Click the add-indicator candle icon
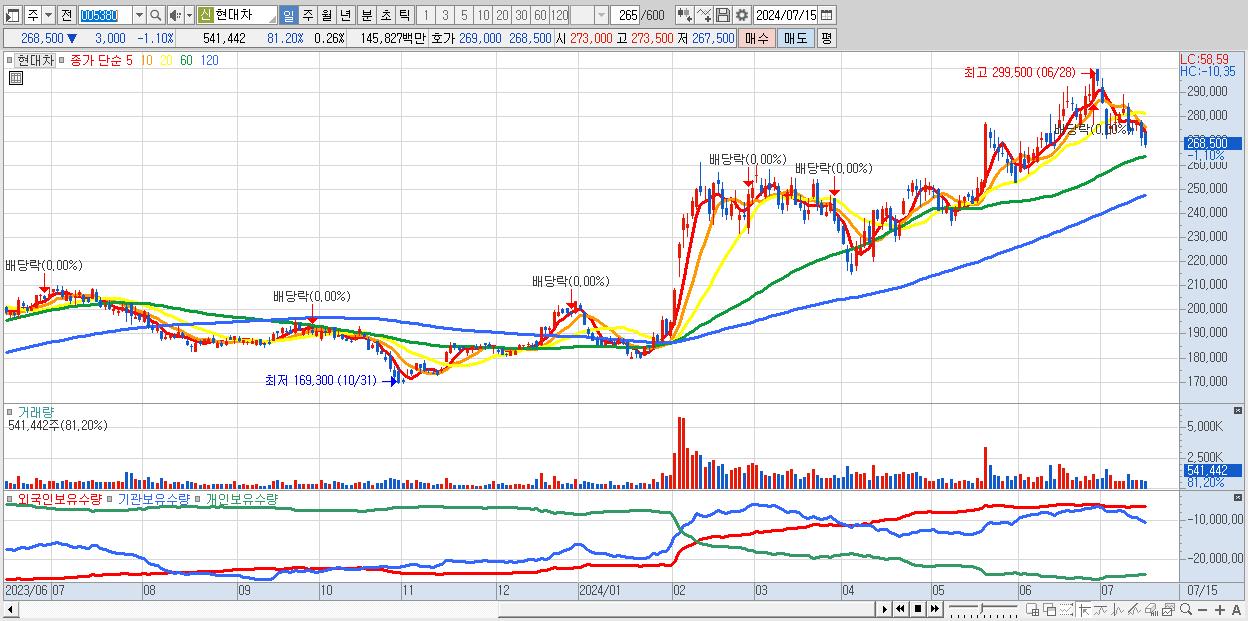This screenshot has width=1248, height=621. tap(685, 15)
